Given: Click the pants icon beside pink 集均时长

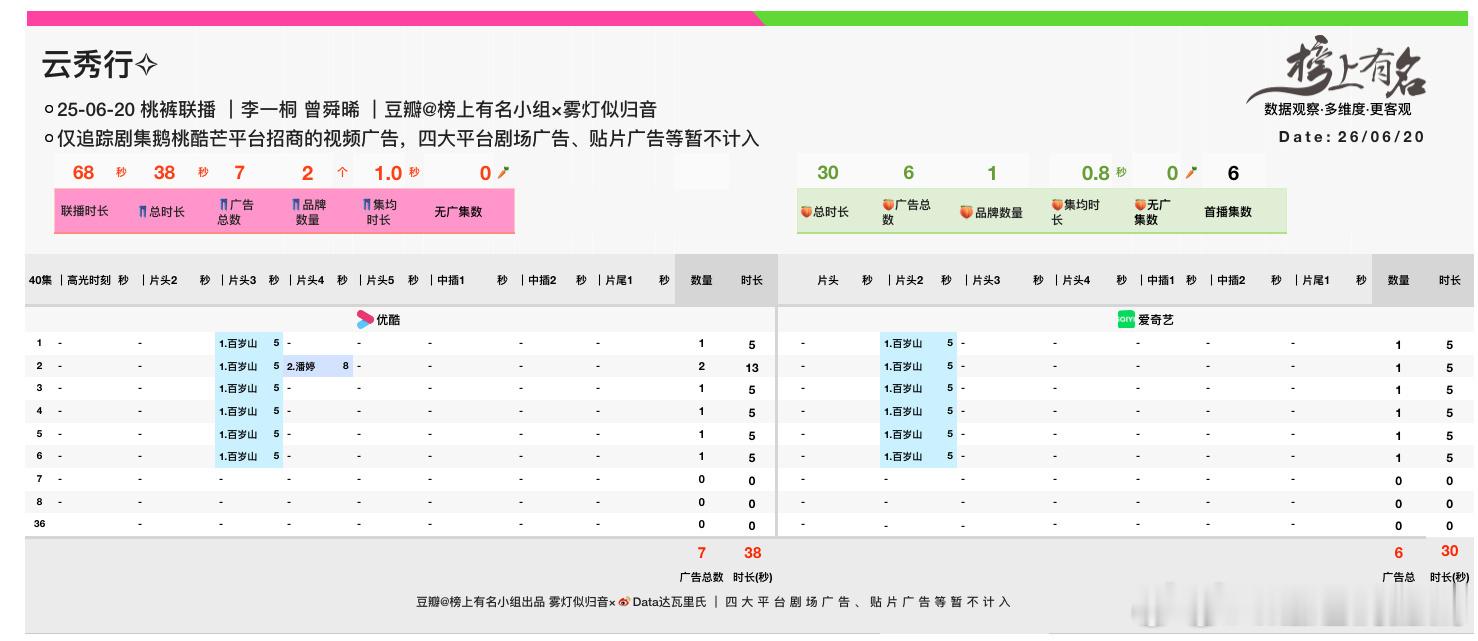Looking at the screenshot, I should click(367, 204).
